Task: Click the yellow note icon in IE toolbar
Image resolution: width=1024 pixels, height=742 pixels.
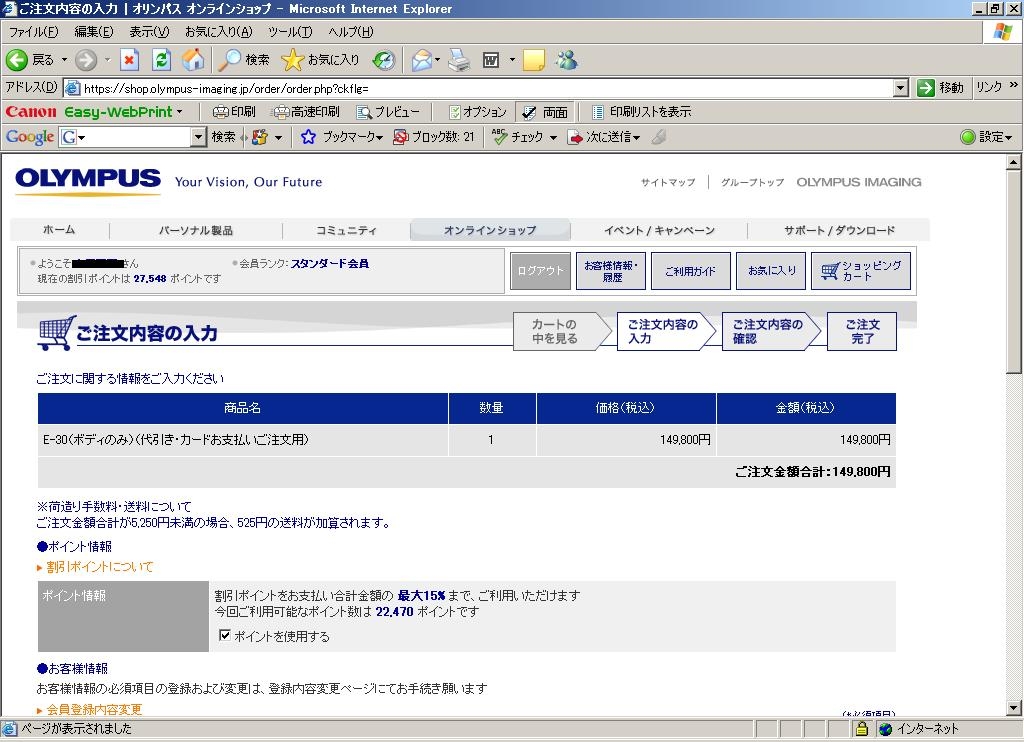Action: pos(534,60)
